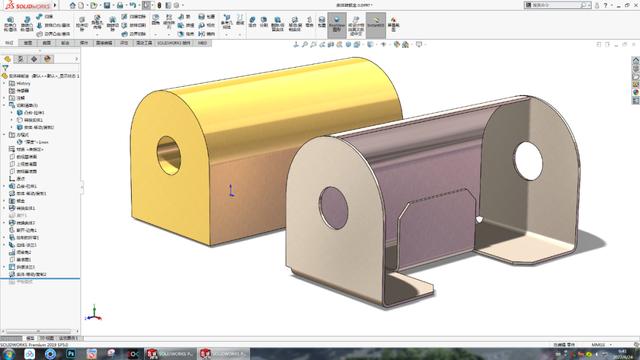Click the Undo arrow icon

[x=133, y=5]
